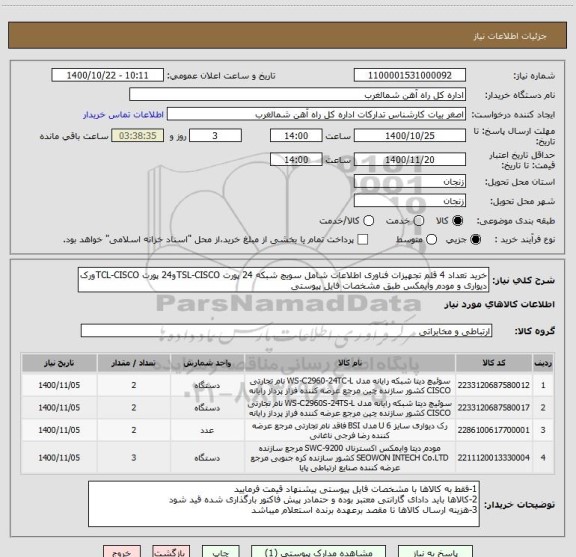Click the بازگشت button
Image resolution: width=576 pixels, height=557 pixels.
coord(171,552)
